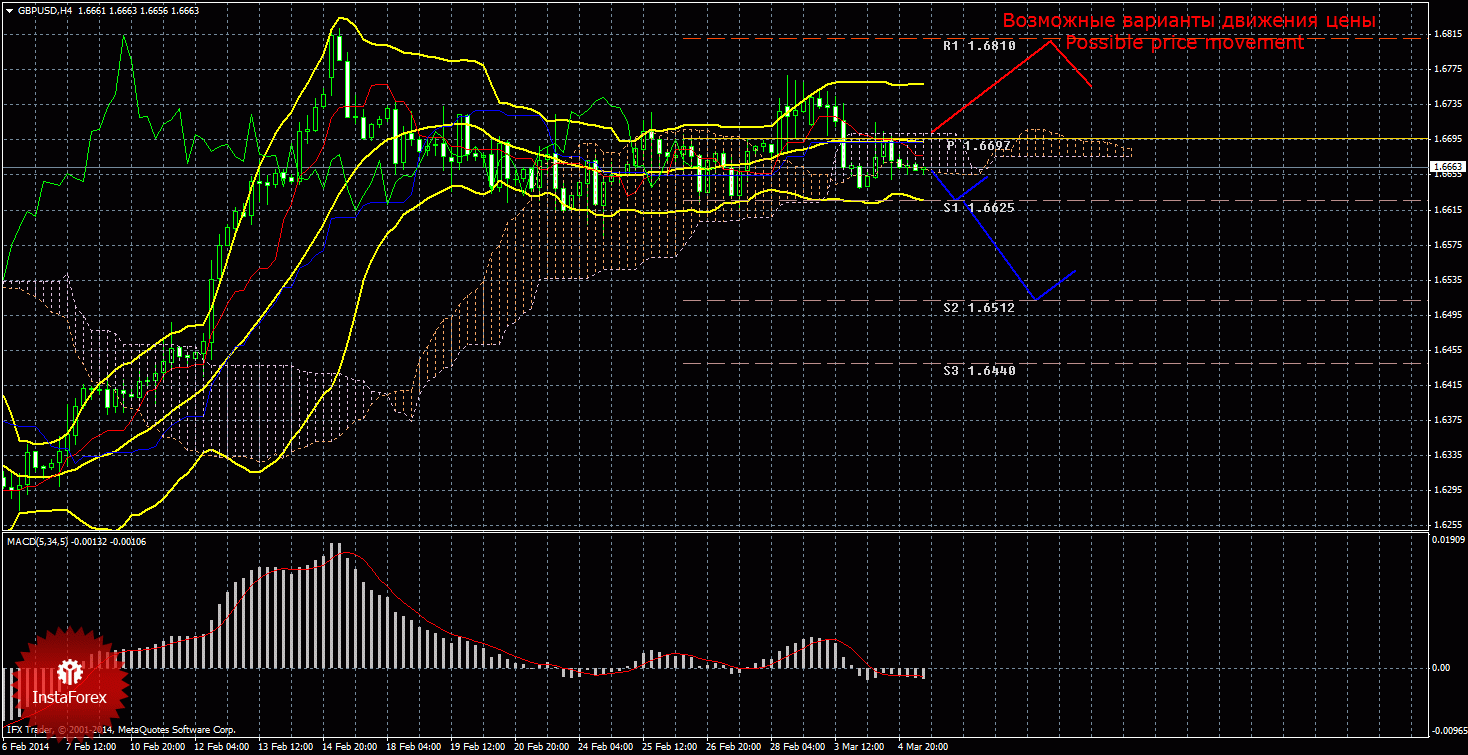The height and width of the screenshot is (755, 1468).
Task: Click the 13 Feb 12:00 time label
Action: point(285,746)
